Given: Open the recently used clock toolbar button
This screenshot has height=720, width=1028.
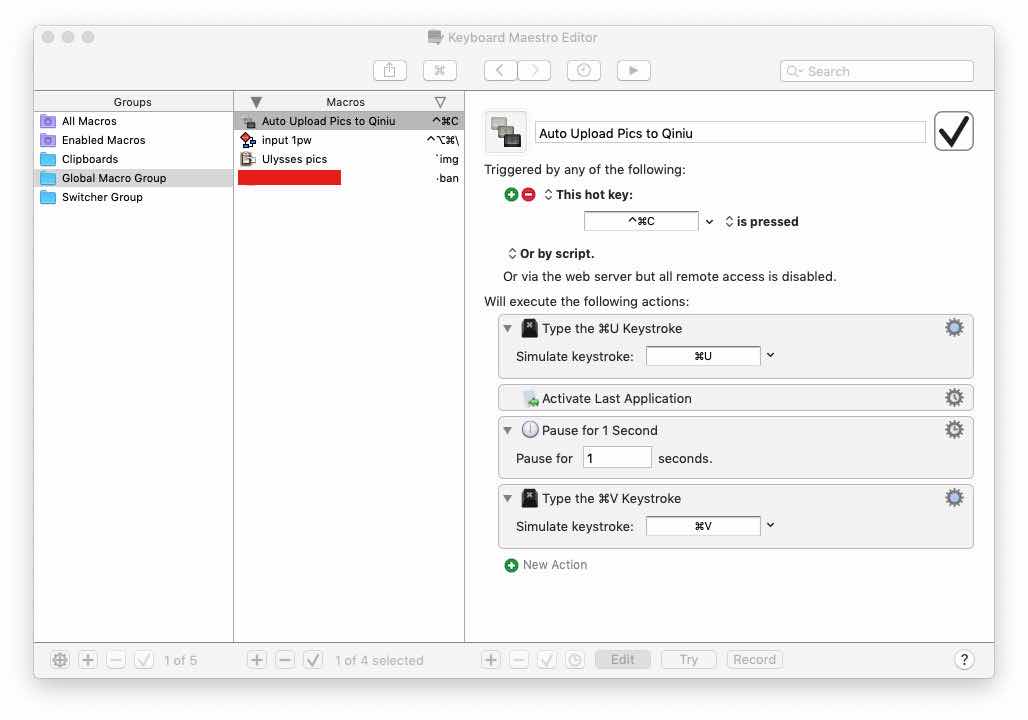Looking at the screenshot, I should [x=583, y=70].
